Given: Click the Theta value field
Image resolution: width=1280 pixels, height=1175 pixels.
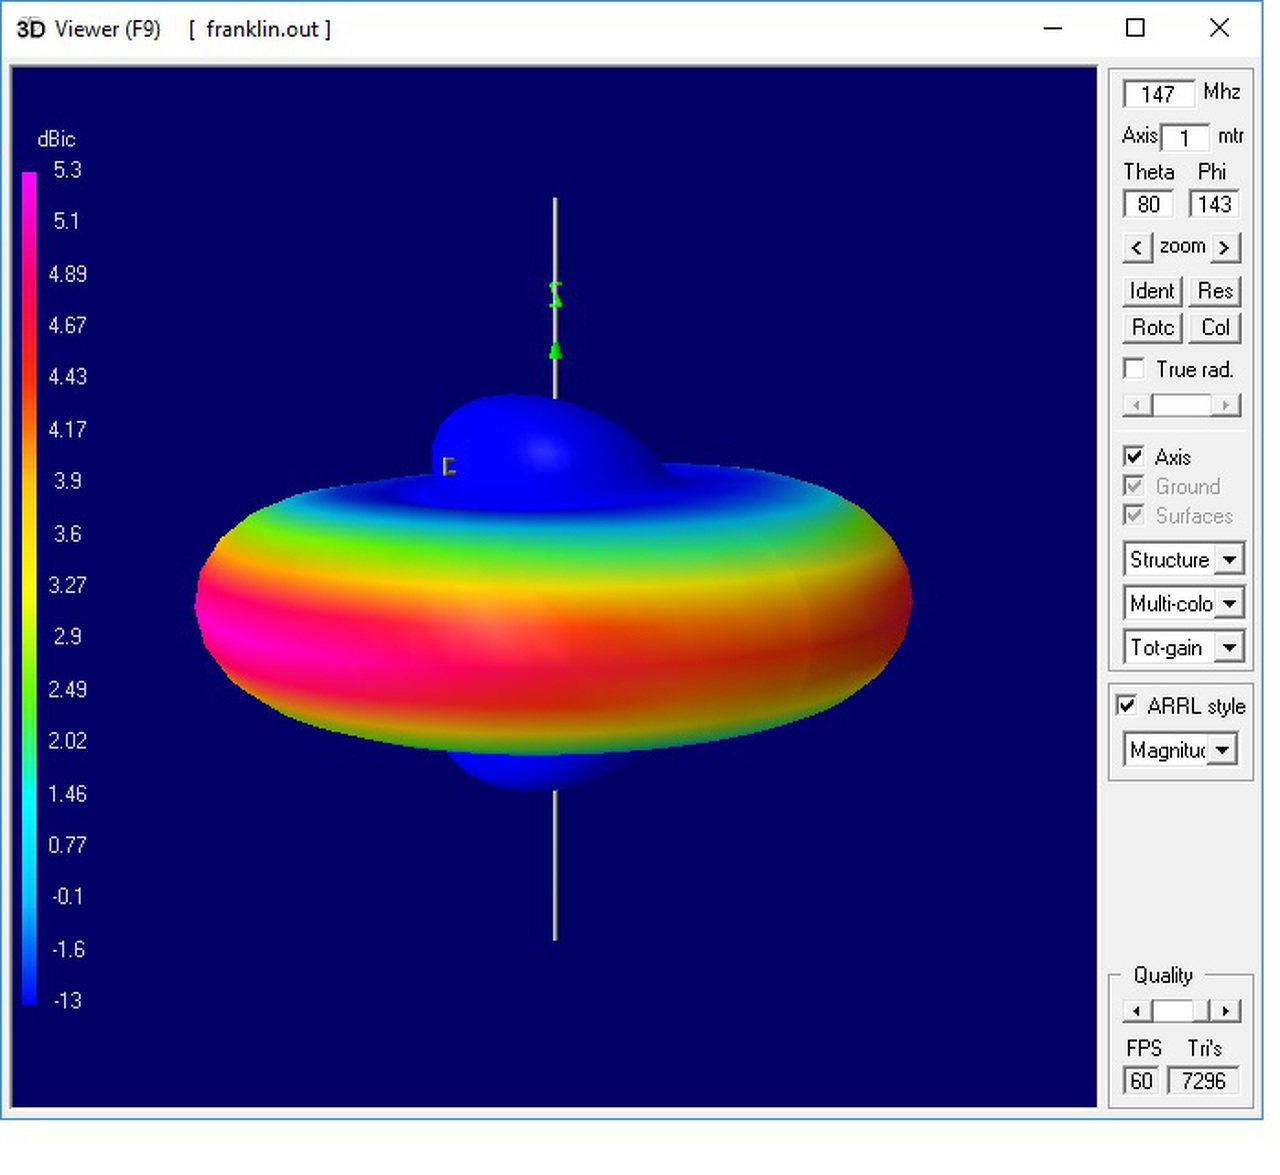Looking at the screenshot, I should 1148,205.
